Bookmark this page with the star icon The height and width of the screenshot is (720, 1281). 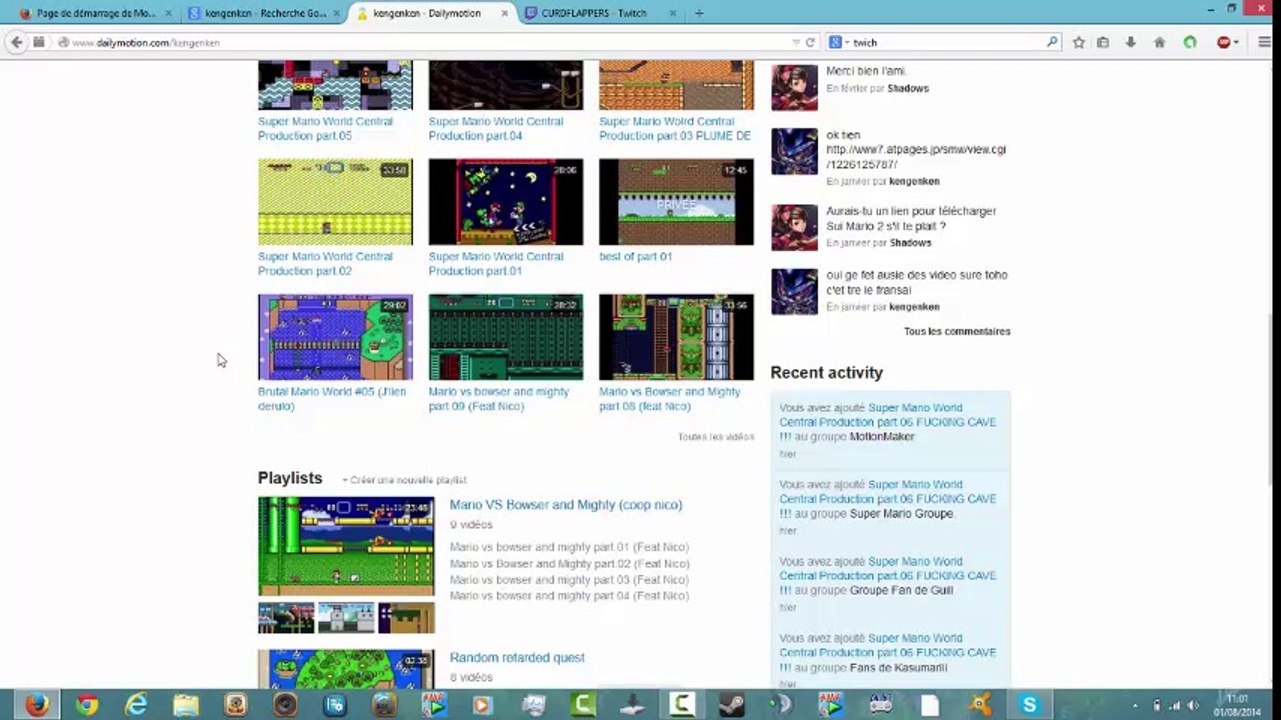tap(1078, 43)
